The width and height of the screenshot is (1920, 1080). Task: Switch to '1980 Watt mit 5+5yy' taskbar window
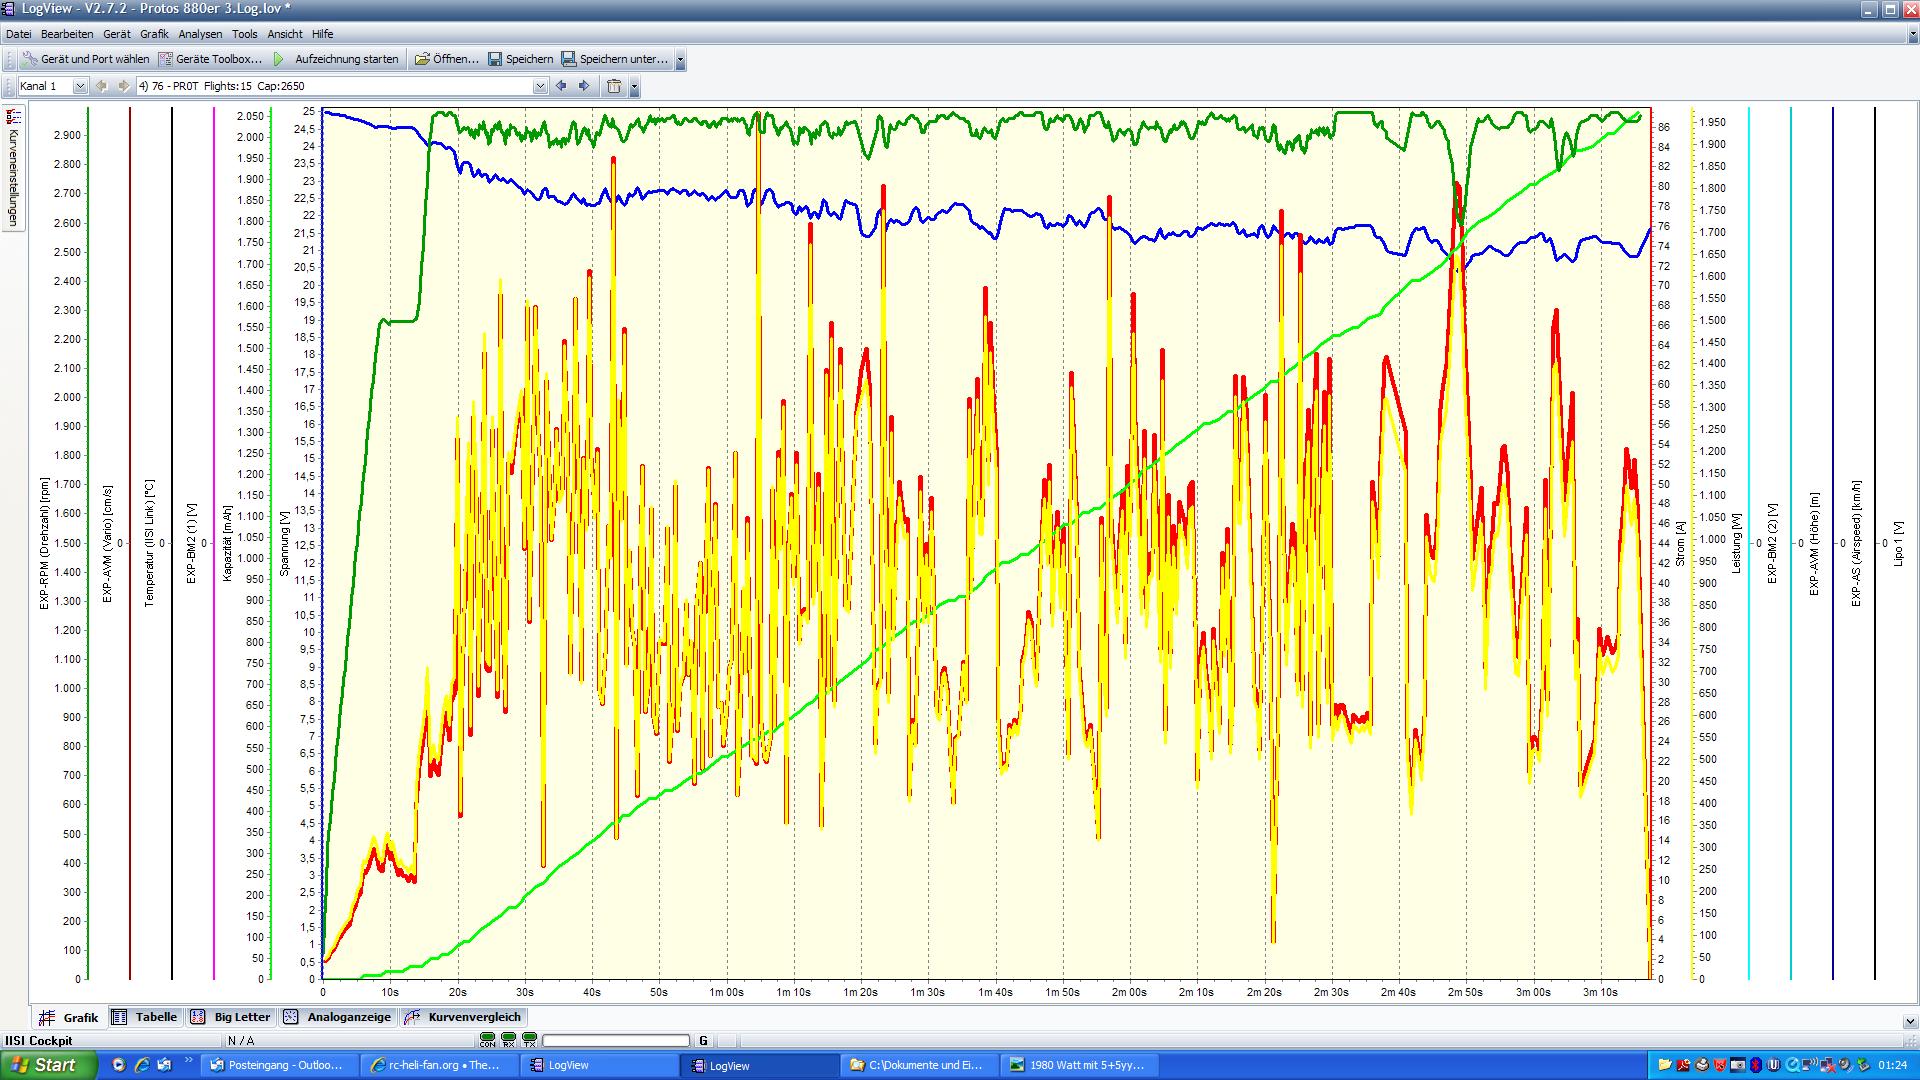pos(1081,1065)
